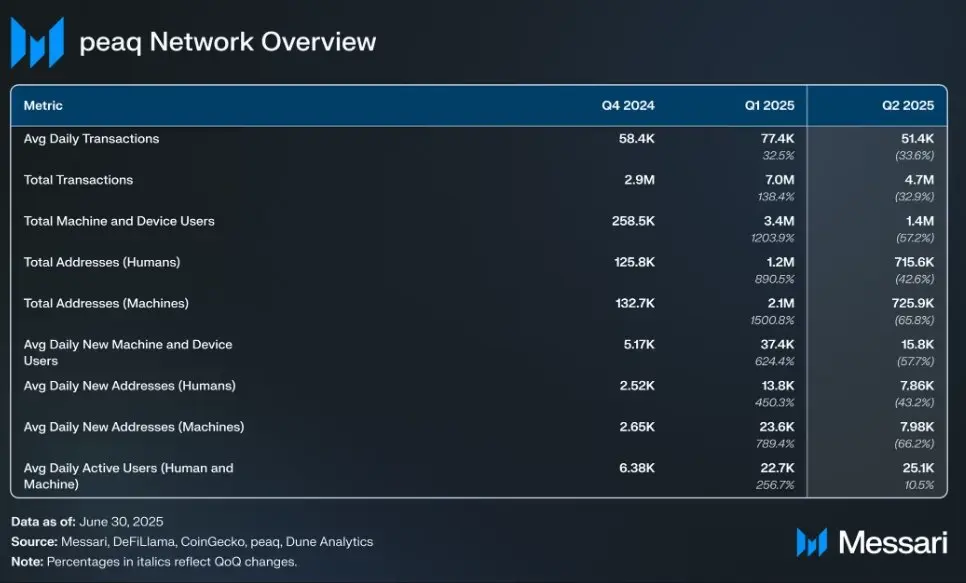Click the 4.7M Total Transactions value

[919, 180]
